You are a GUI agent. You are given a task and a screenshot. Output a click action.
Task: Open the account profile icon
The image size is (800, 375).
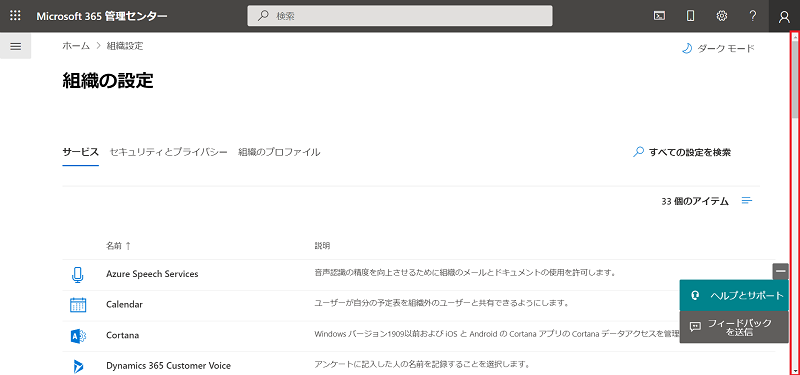pos(784,16)
